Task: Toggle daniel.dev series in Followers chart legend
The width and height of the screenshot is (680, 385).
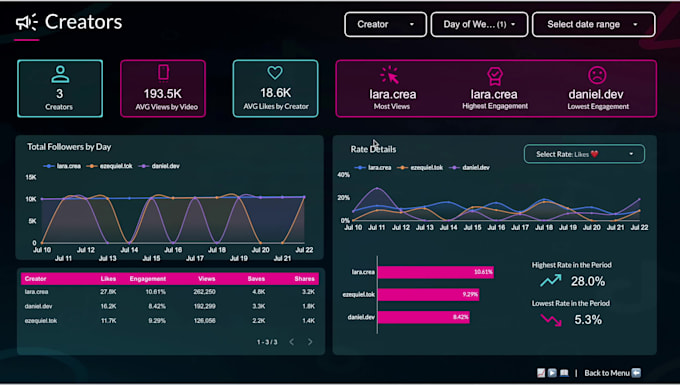Action: click(159, 166)
